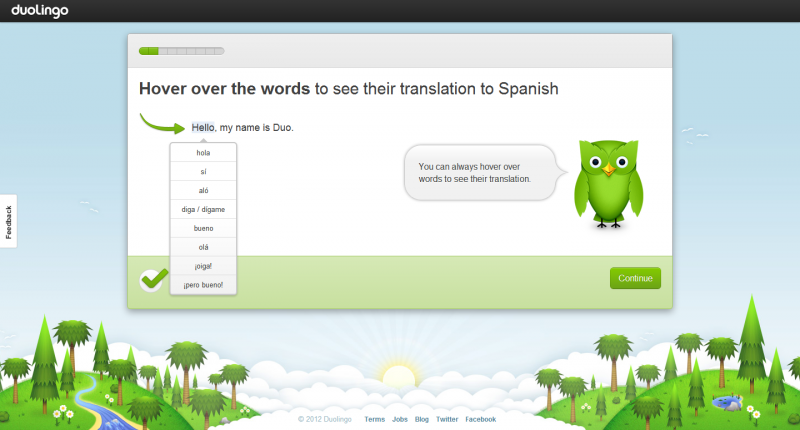Open the Terms link in footer
Image resolution: width=800 pixels, height=430 pixels.
tap(374, 419)
